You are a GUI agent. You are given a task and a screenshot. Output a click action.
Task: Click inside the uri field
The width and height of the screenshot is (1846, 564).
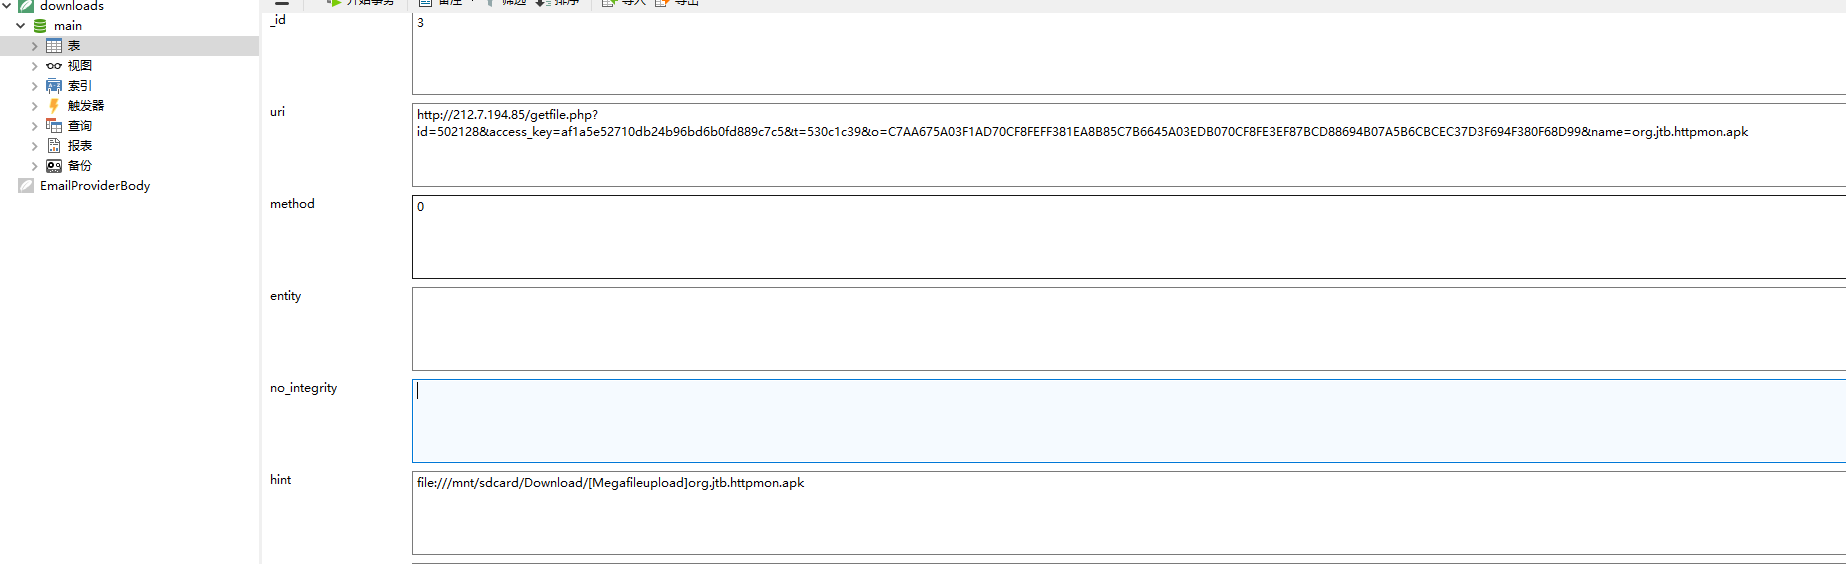click(x=1129, y=145)
